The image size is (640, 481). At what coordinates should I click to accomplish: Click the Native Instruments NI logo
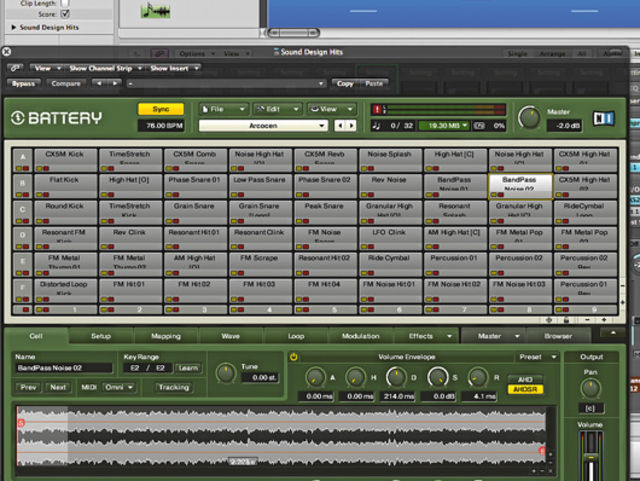(603, 118)
